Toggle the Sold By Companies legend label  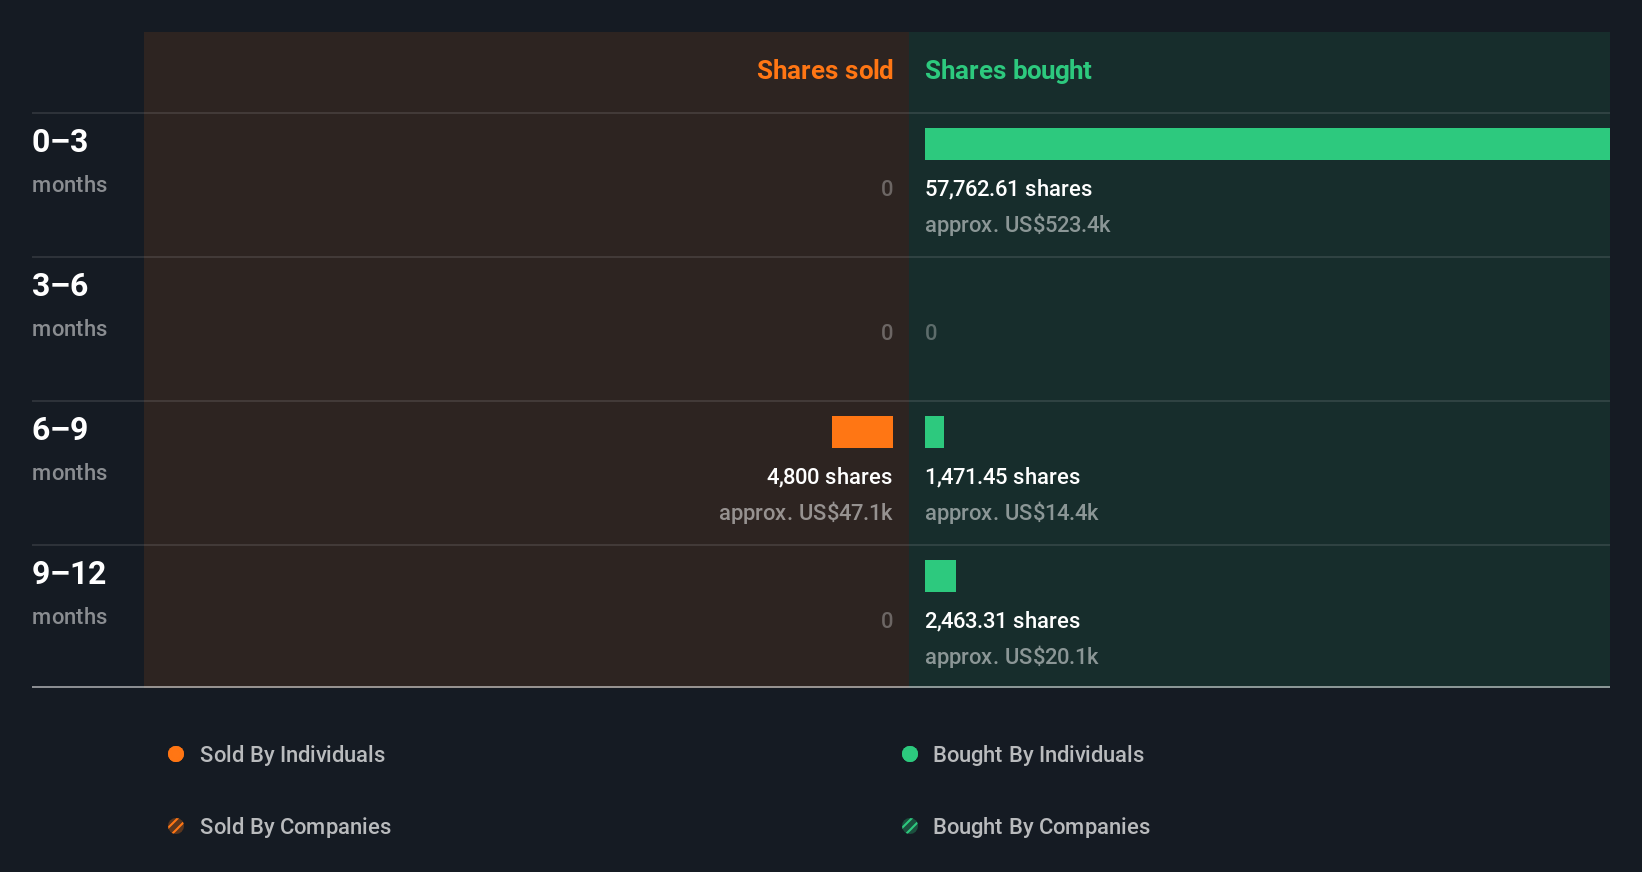point(295,826)
